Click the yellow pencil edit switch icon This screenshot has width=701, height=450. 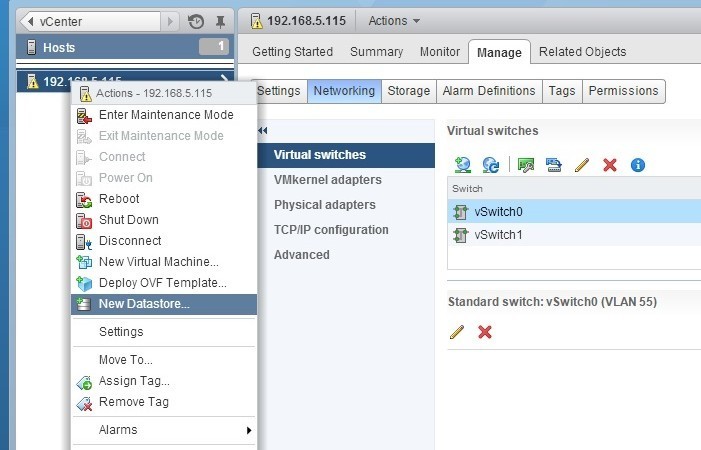[x=582, y=165]
